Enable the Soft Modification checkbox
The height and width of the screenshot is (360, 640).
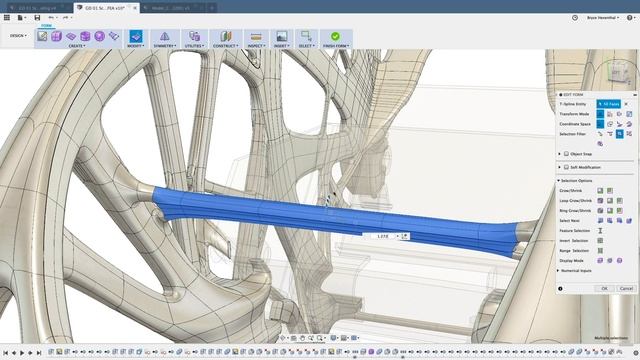point(566,167)
